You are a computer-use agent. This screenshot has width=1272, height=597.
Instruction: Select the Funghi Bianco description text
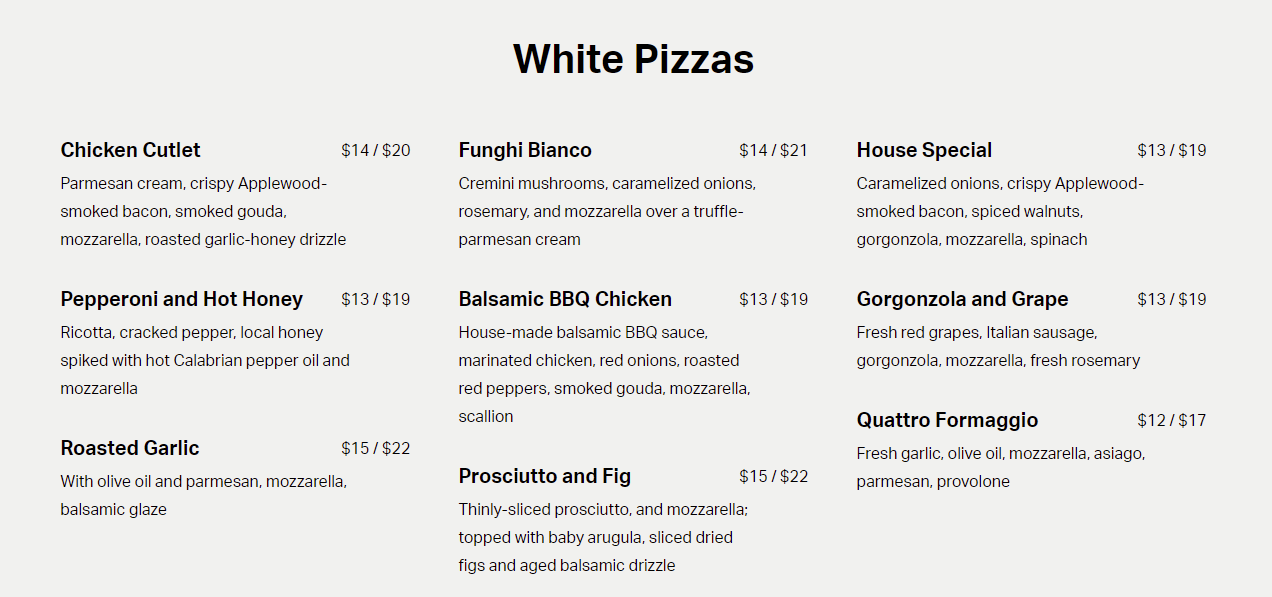pos(607,211)
